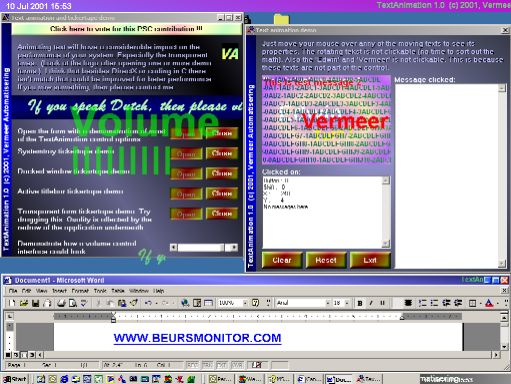
Task: Expand the 100% zoom dropdown
Action: pos(245,303)
